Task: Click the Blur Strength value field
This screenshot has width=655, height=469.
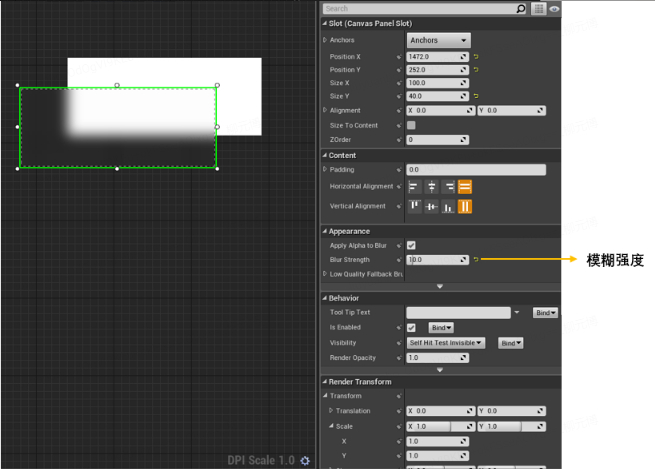Action: [x=437, y=260]
